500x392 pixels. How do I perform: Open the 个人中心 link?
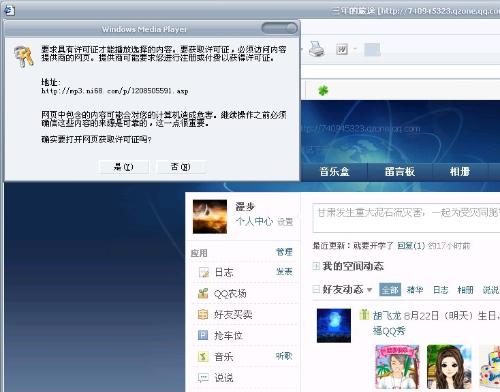coord(254,221)
